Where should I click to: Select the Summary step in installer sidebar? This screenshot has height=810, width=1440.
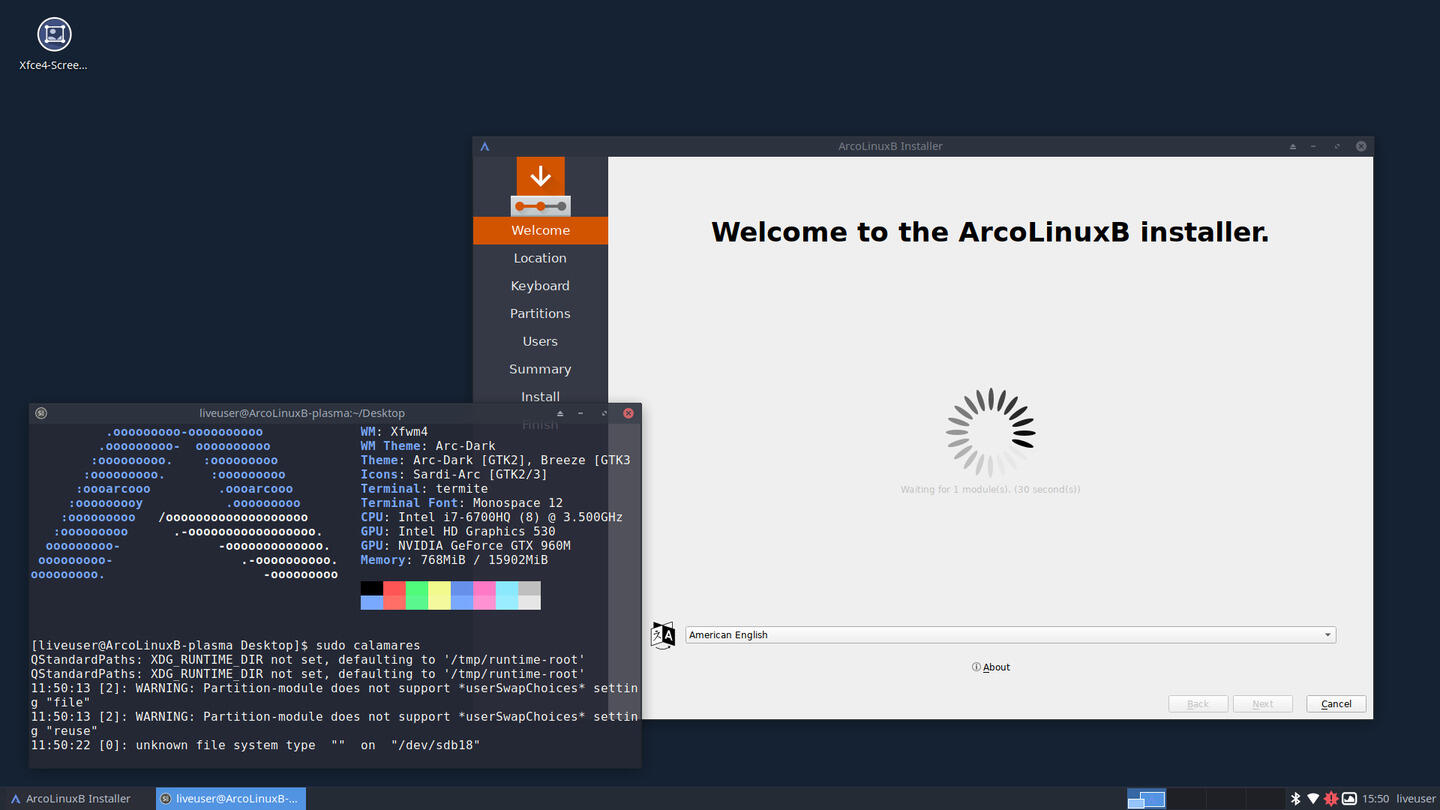point(540,369)
